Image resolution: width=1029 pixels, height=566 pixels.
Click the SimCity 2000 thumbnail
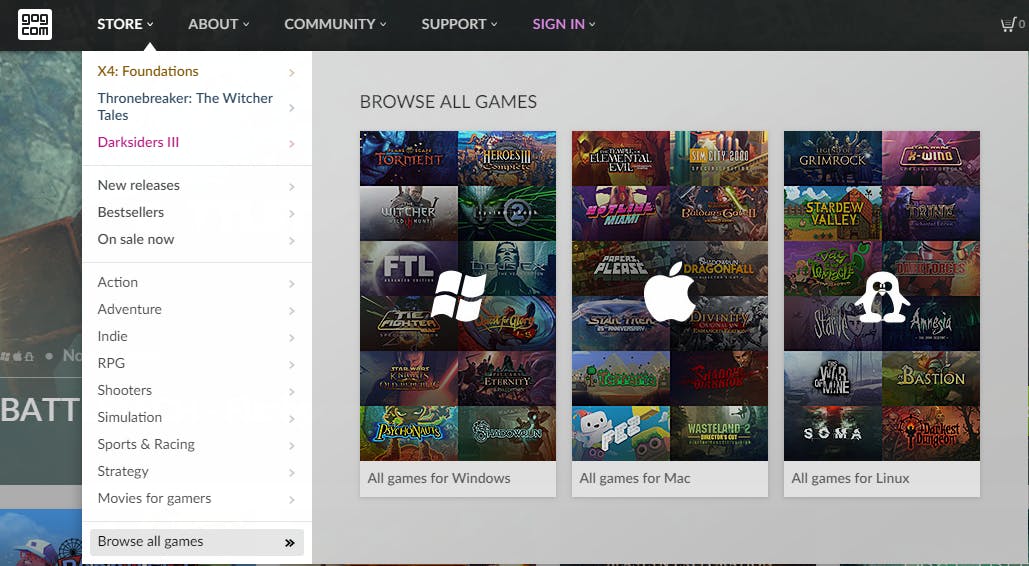tap(719, 158)
